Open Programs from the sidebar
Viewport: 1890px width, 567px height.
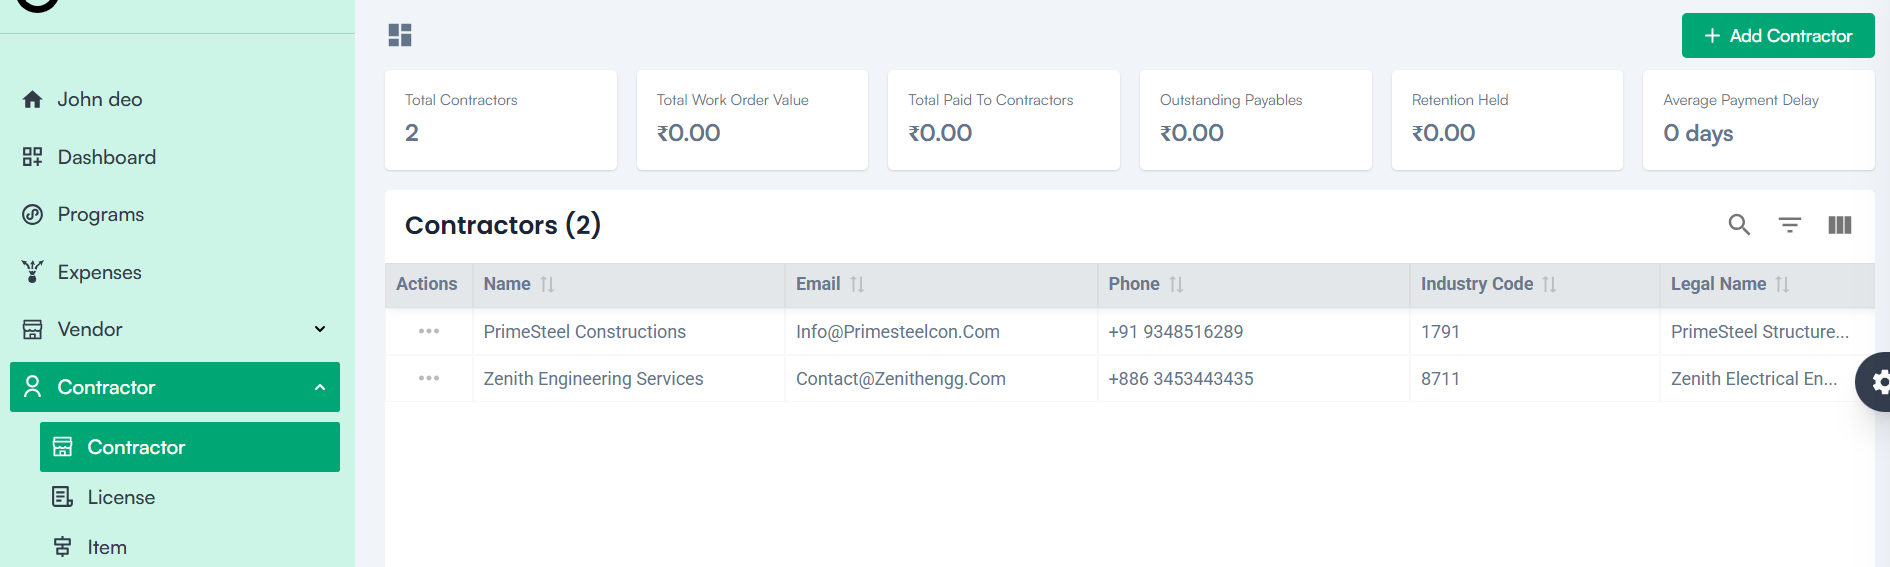pyautogui.click(x=100, y=214)
